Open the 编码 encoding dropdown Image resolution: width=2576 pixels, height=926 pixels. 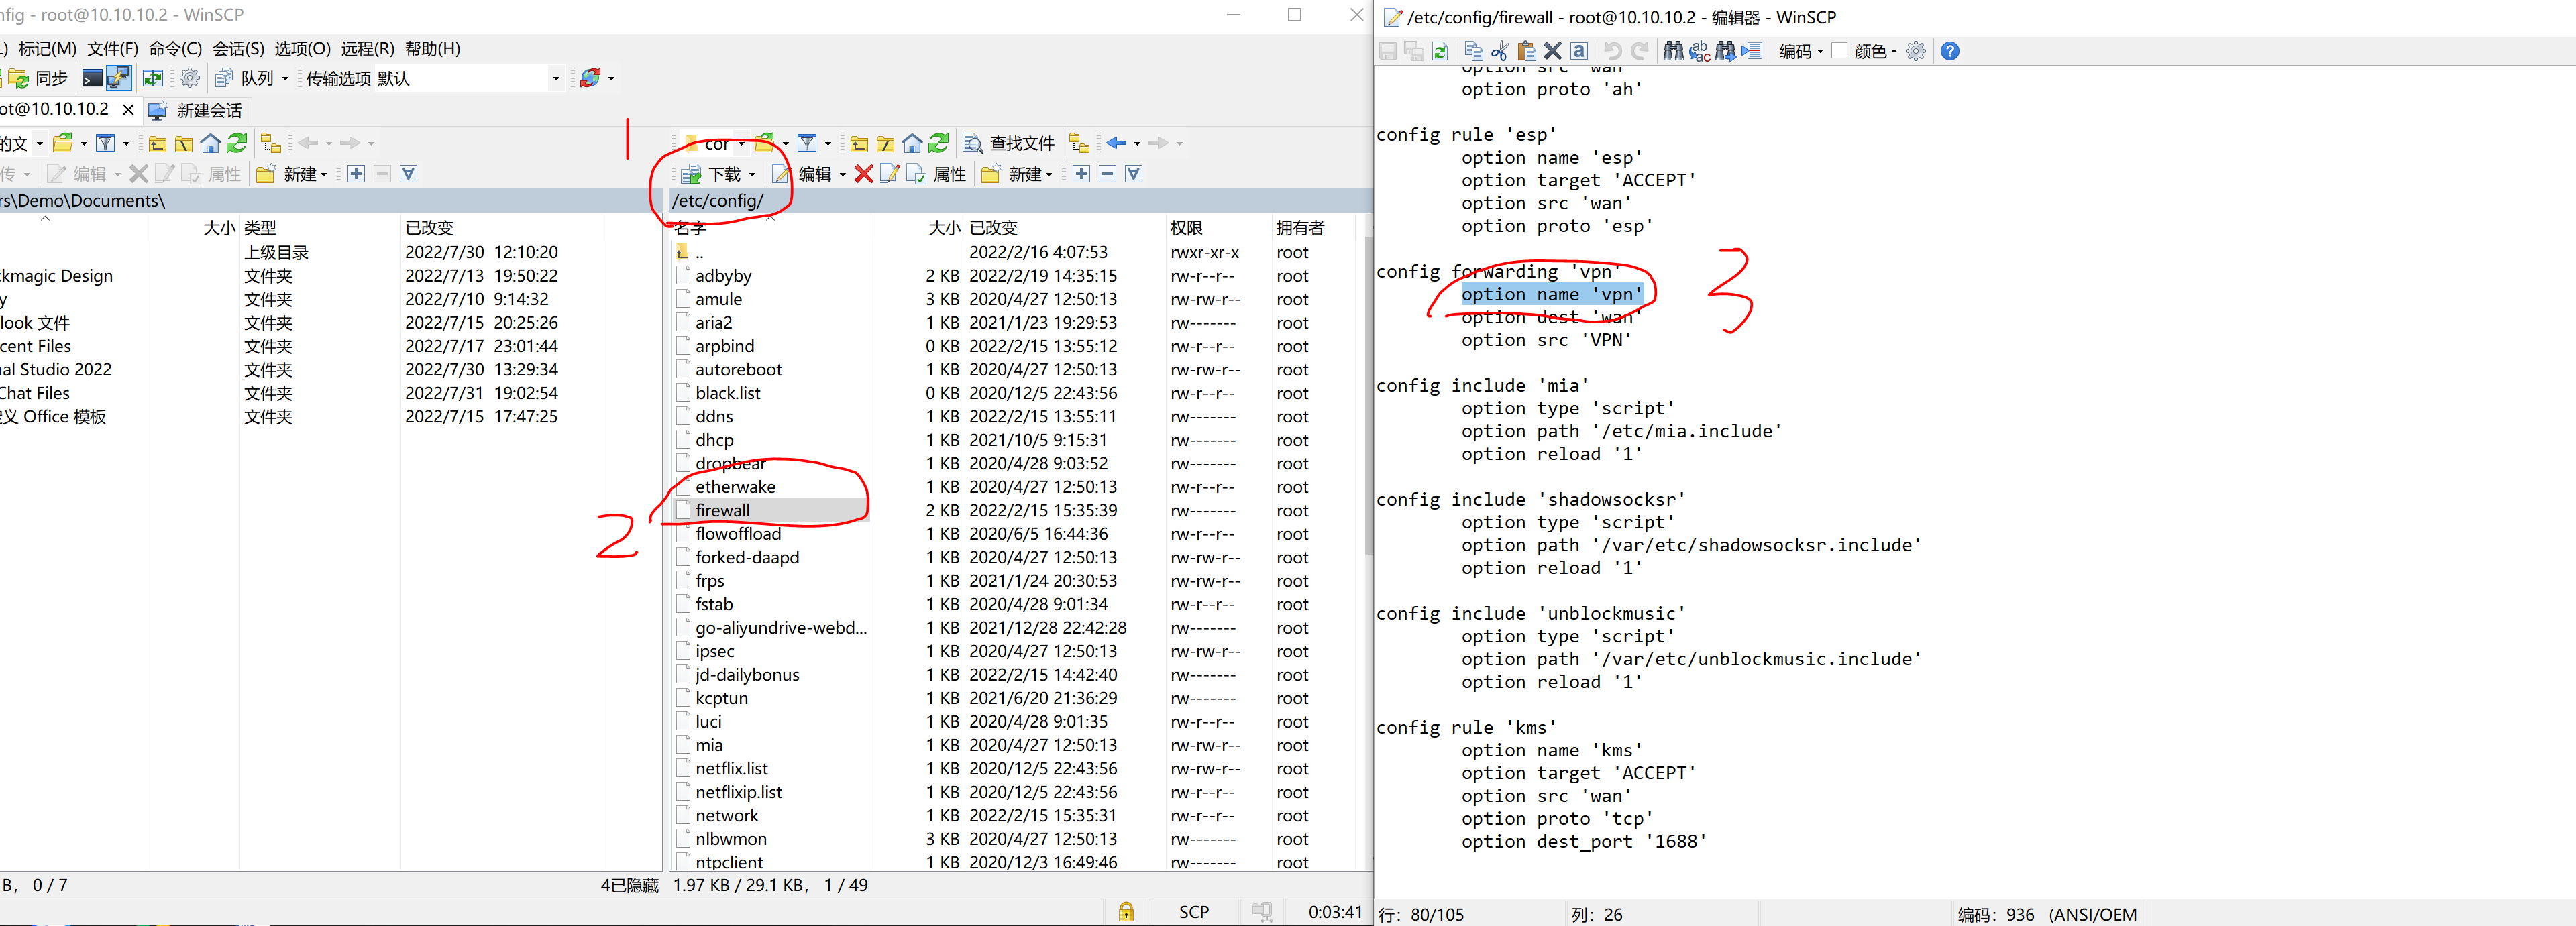(x=1799, y=51)
